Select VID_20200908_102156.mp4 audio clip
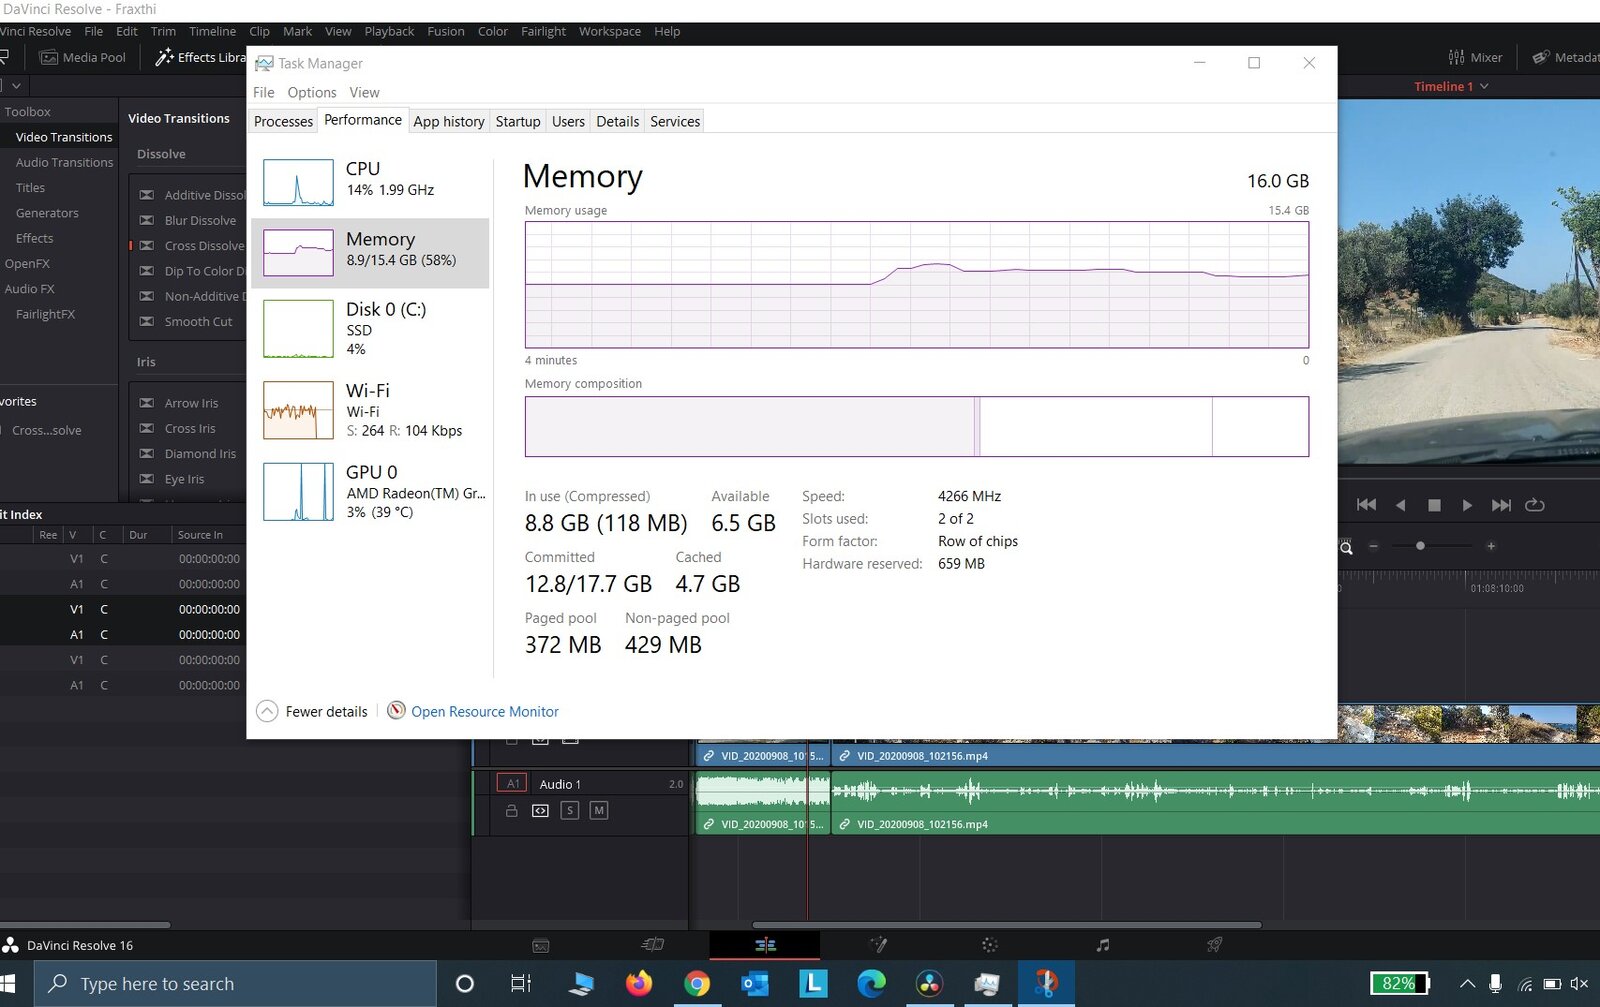Image resolution: width=1600 pixels, height=1007 pixels. tap(1215, 802)
